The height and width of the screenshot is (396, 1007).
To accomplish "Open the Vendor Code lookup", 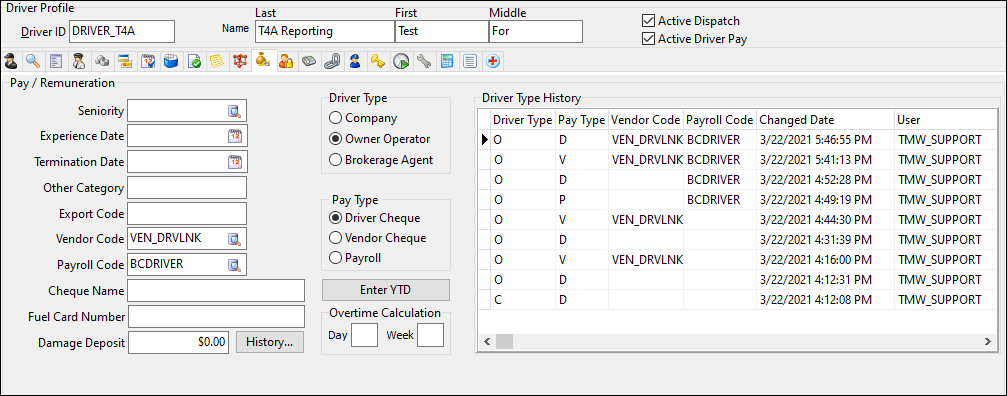I will tap(234, 239).
